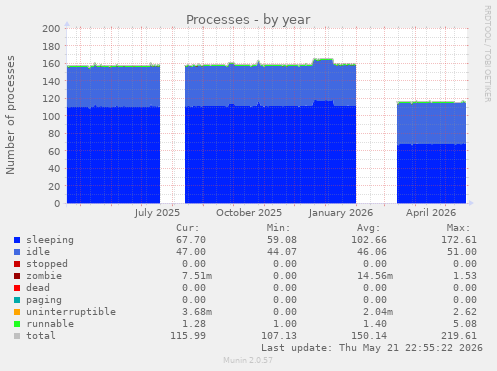This screenshot has height=371, width=497.
Task: Click the dead legend color swatch
Action: 17,288
